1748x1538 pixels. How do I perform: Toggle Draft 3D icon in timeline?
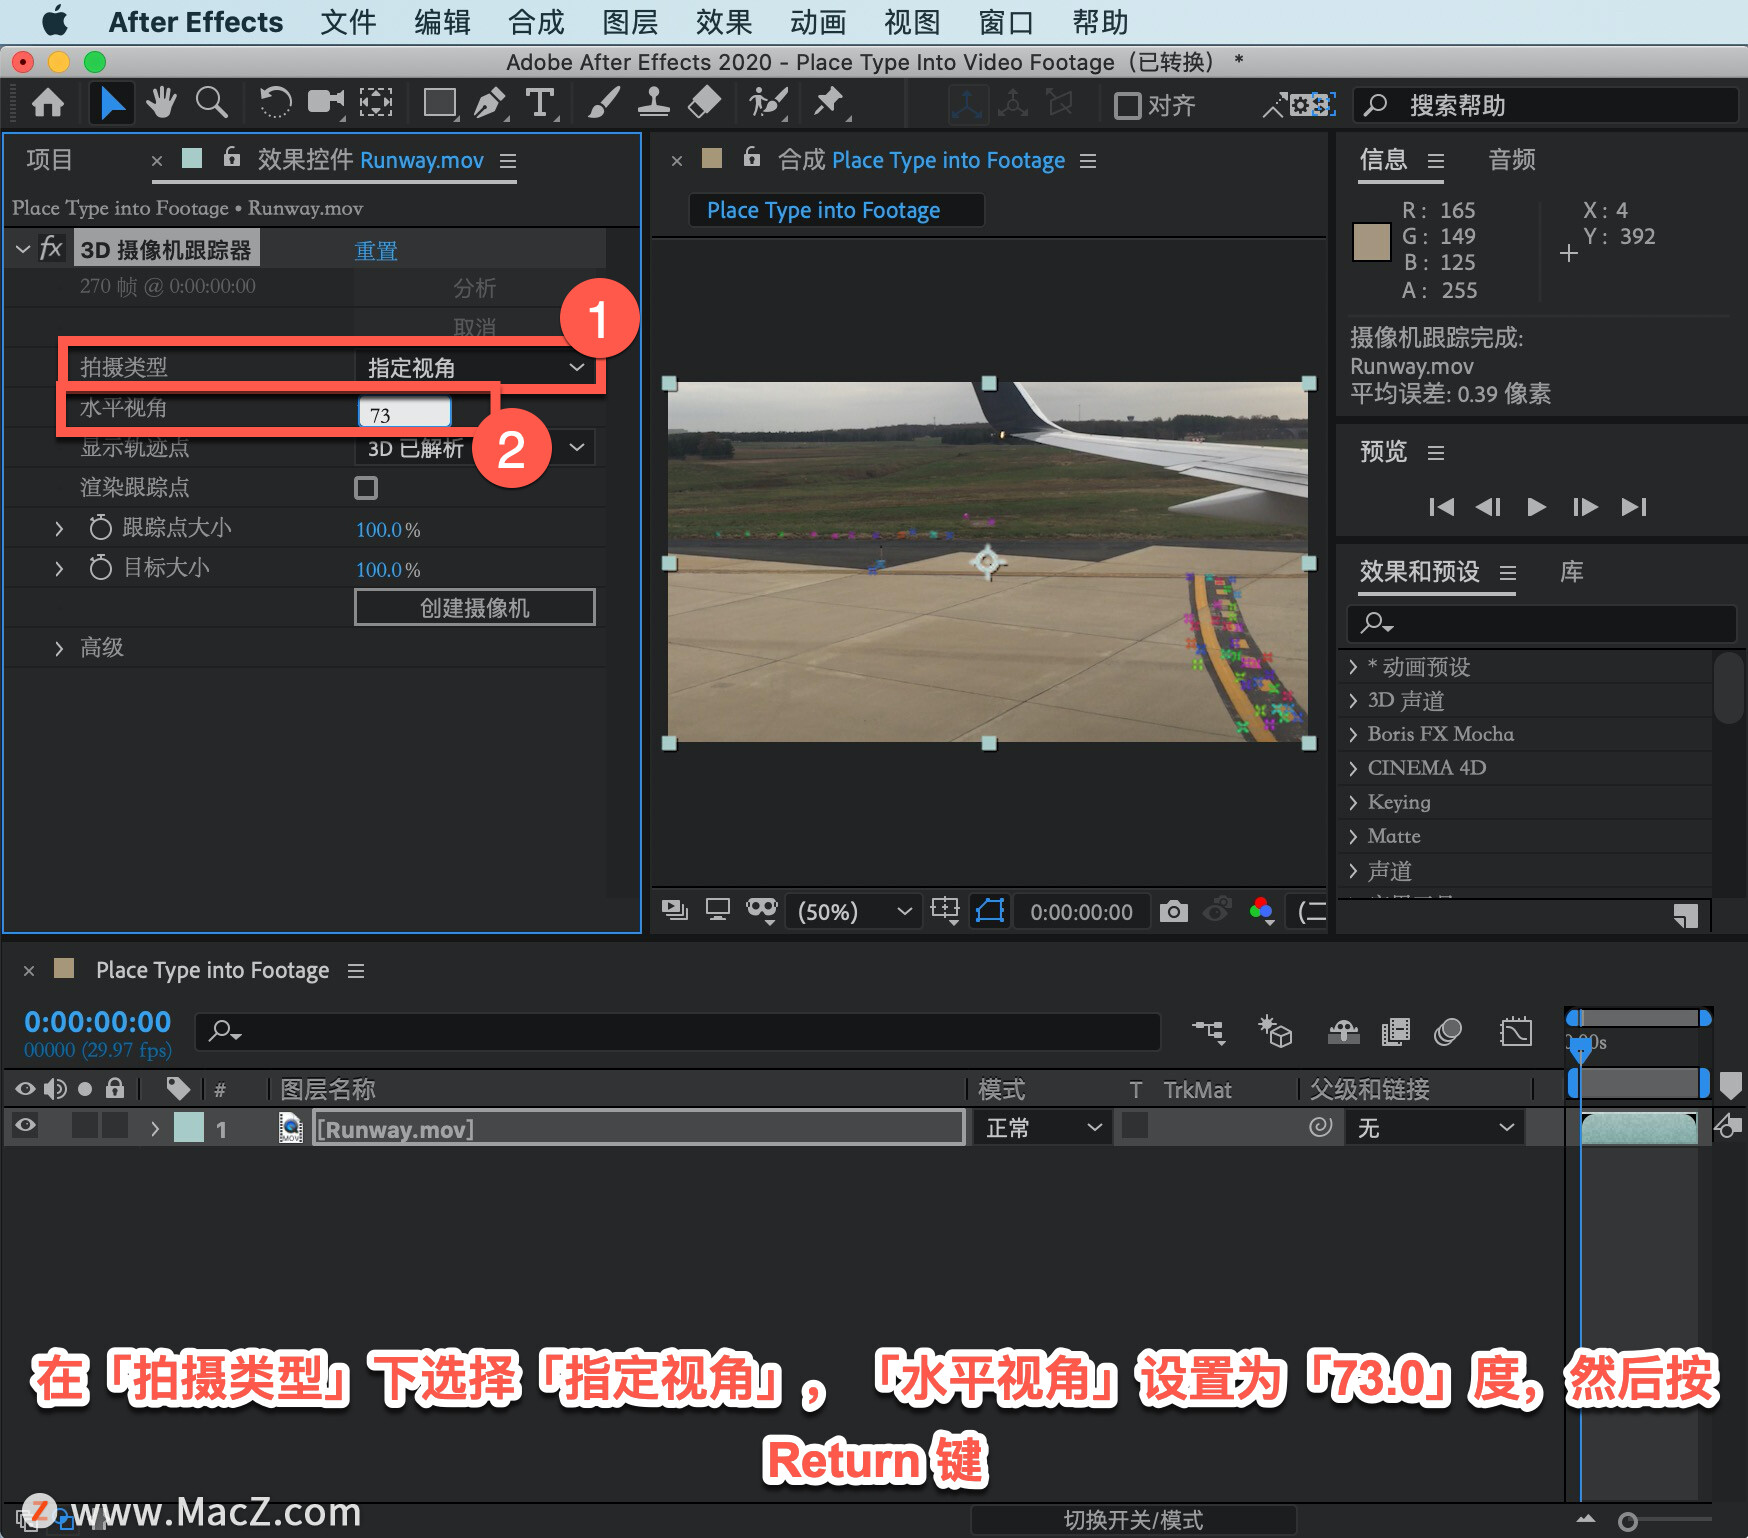point(1275,1031)
